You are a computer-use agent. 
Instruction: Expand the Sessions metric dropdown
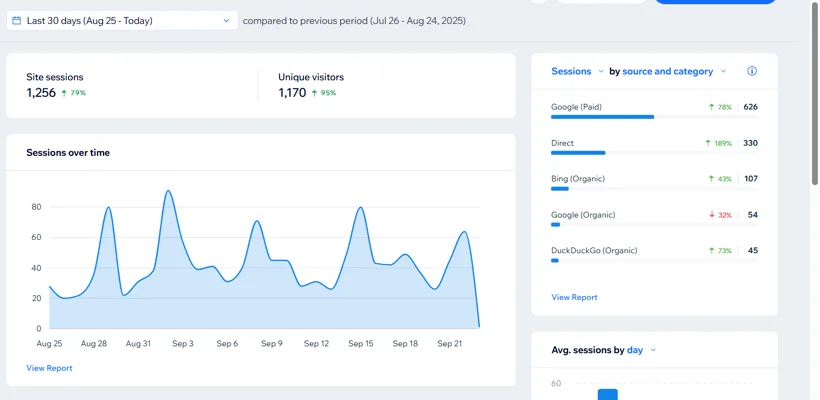point(577,71)
